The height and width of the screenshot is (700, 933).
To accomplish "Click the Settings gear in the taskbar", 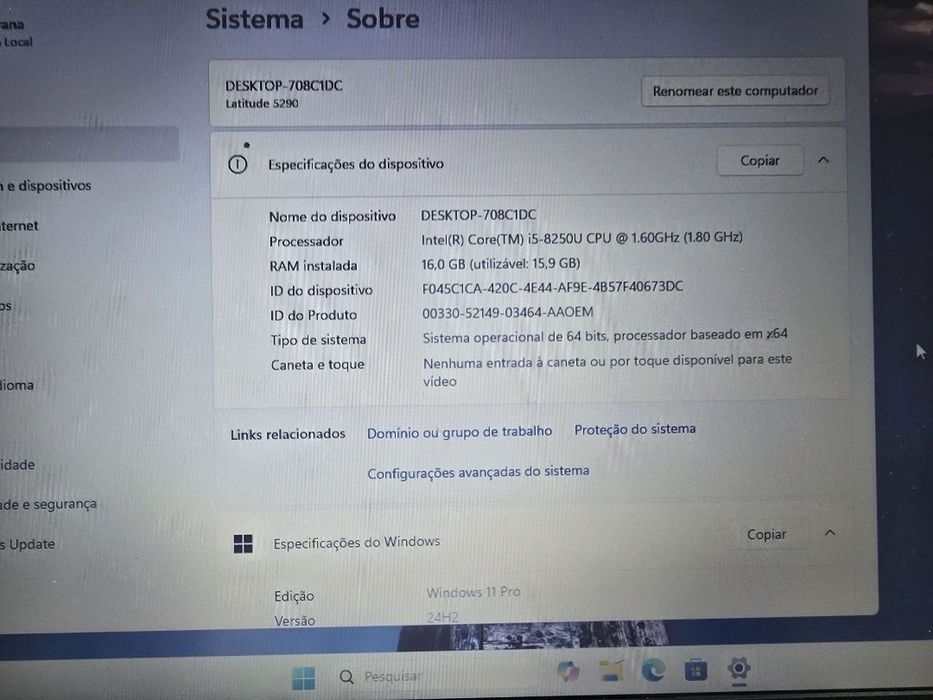I will [738, 668].
